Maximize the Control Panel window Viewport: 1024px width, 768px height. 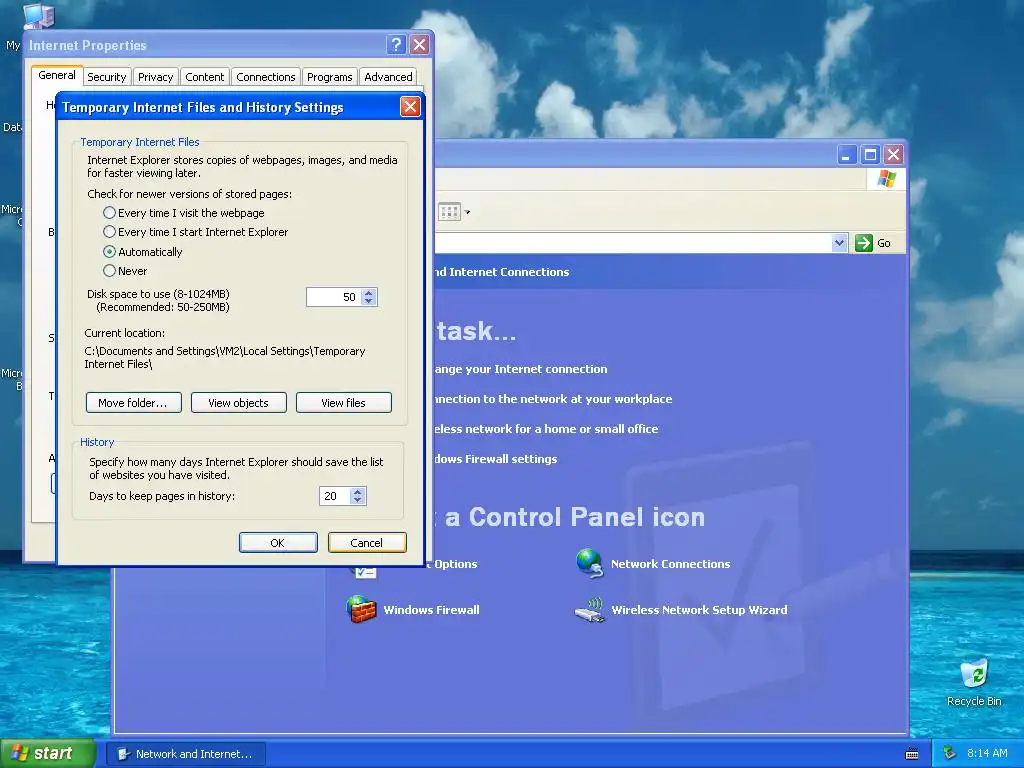pos(871,155)
